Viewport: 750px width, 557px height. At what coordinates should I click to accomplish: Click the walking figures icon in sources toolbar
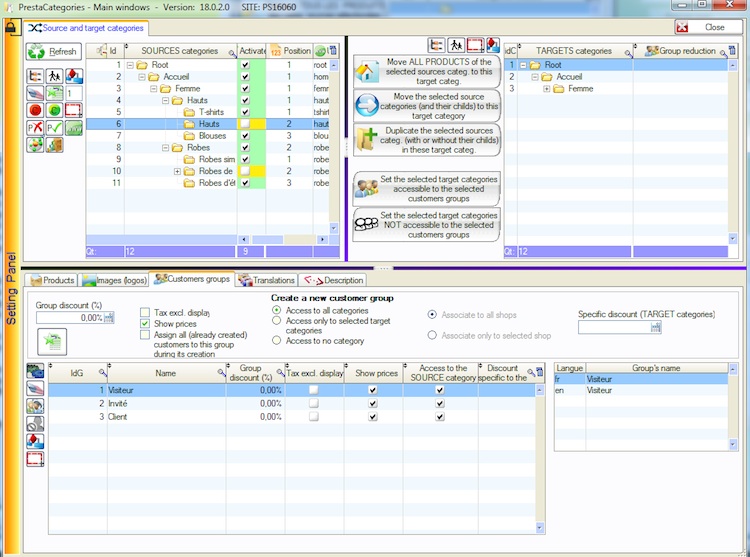(x=55, y=75)
